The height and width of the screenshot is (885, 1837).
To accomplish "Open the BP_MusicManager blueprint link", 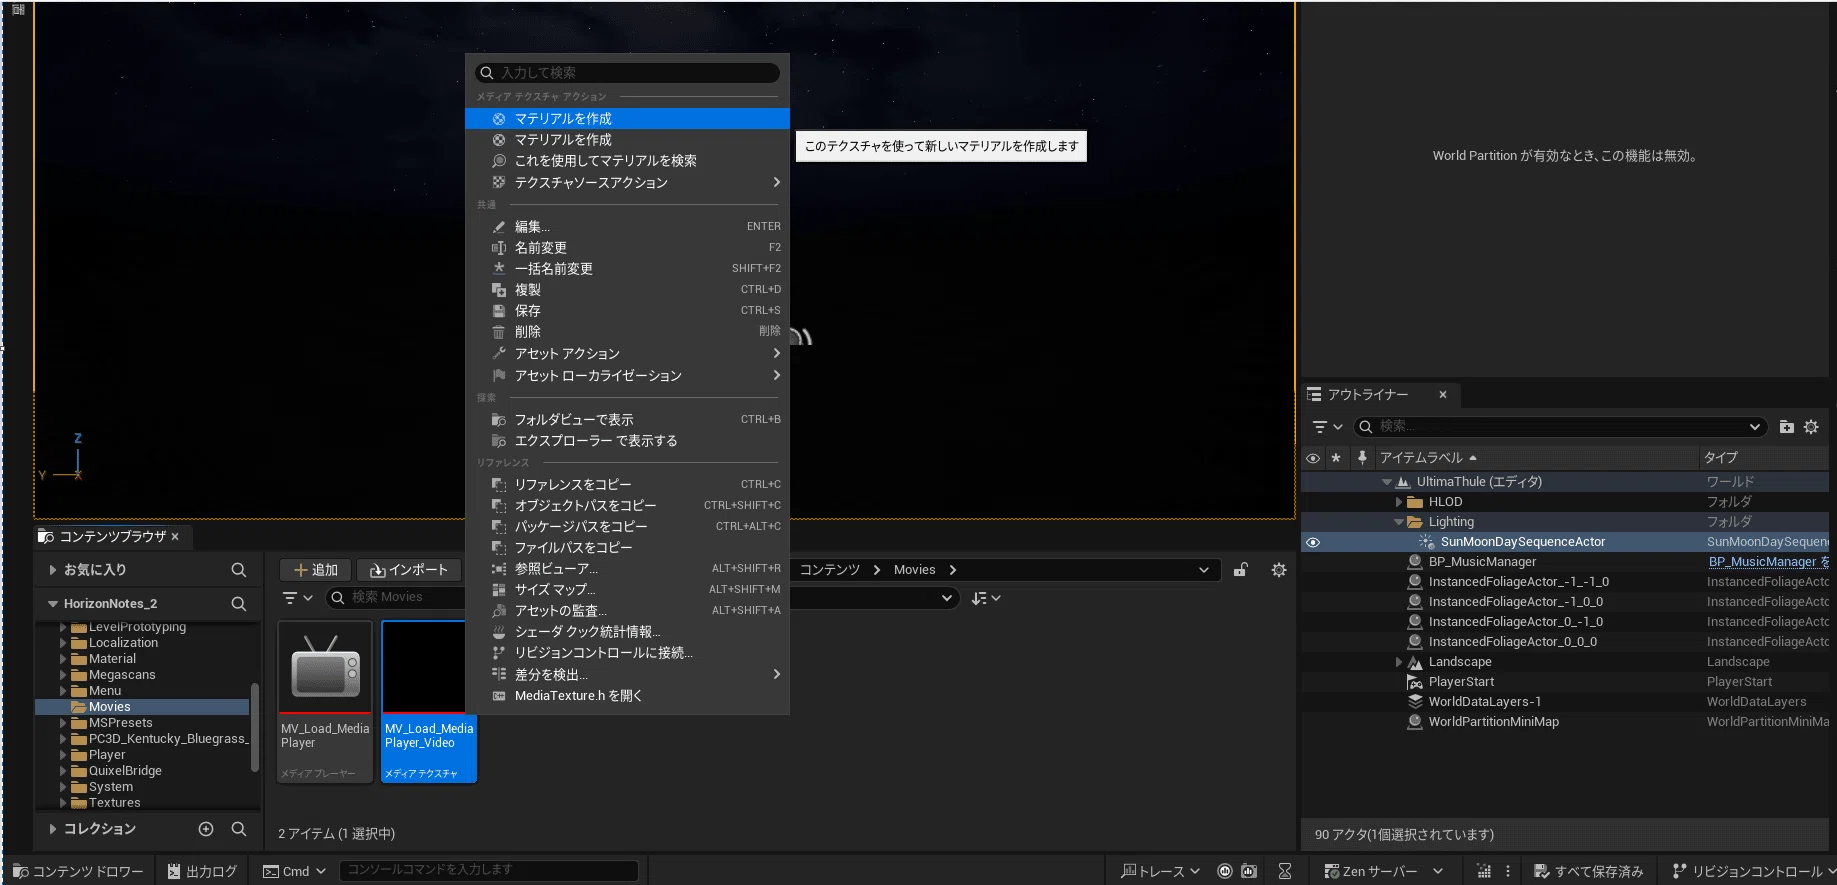I will (x=1768, y=562).
